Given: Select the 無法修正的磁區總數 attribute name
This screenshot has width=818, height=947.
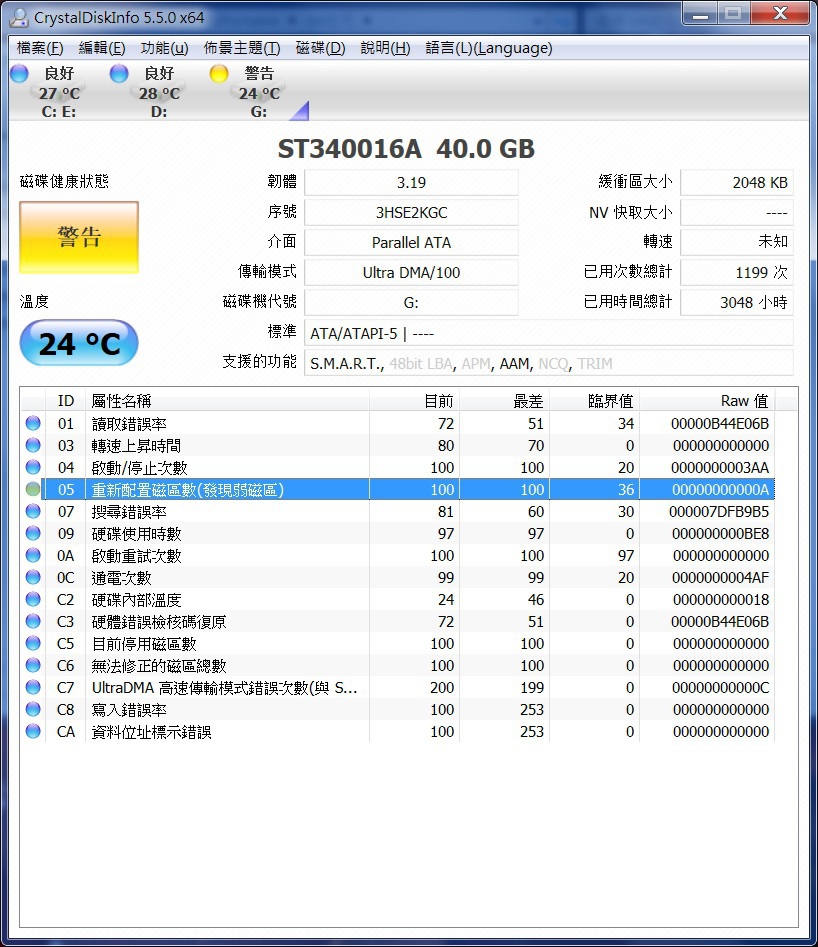Looking at the screenshot, I should pyautogui.click(x=159, y=666).
